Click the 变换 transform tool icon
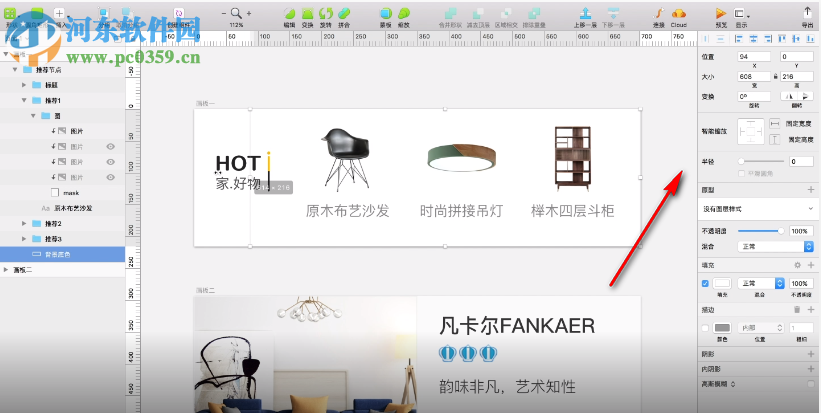The image size is (821, 413). coord(308,13)
